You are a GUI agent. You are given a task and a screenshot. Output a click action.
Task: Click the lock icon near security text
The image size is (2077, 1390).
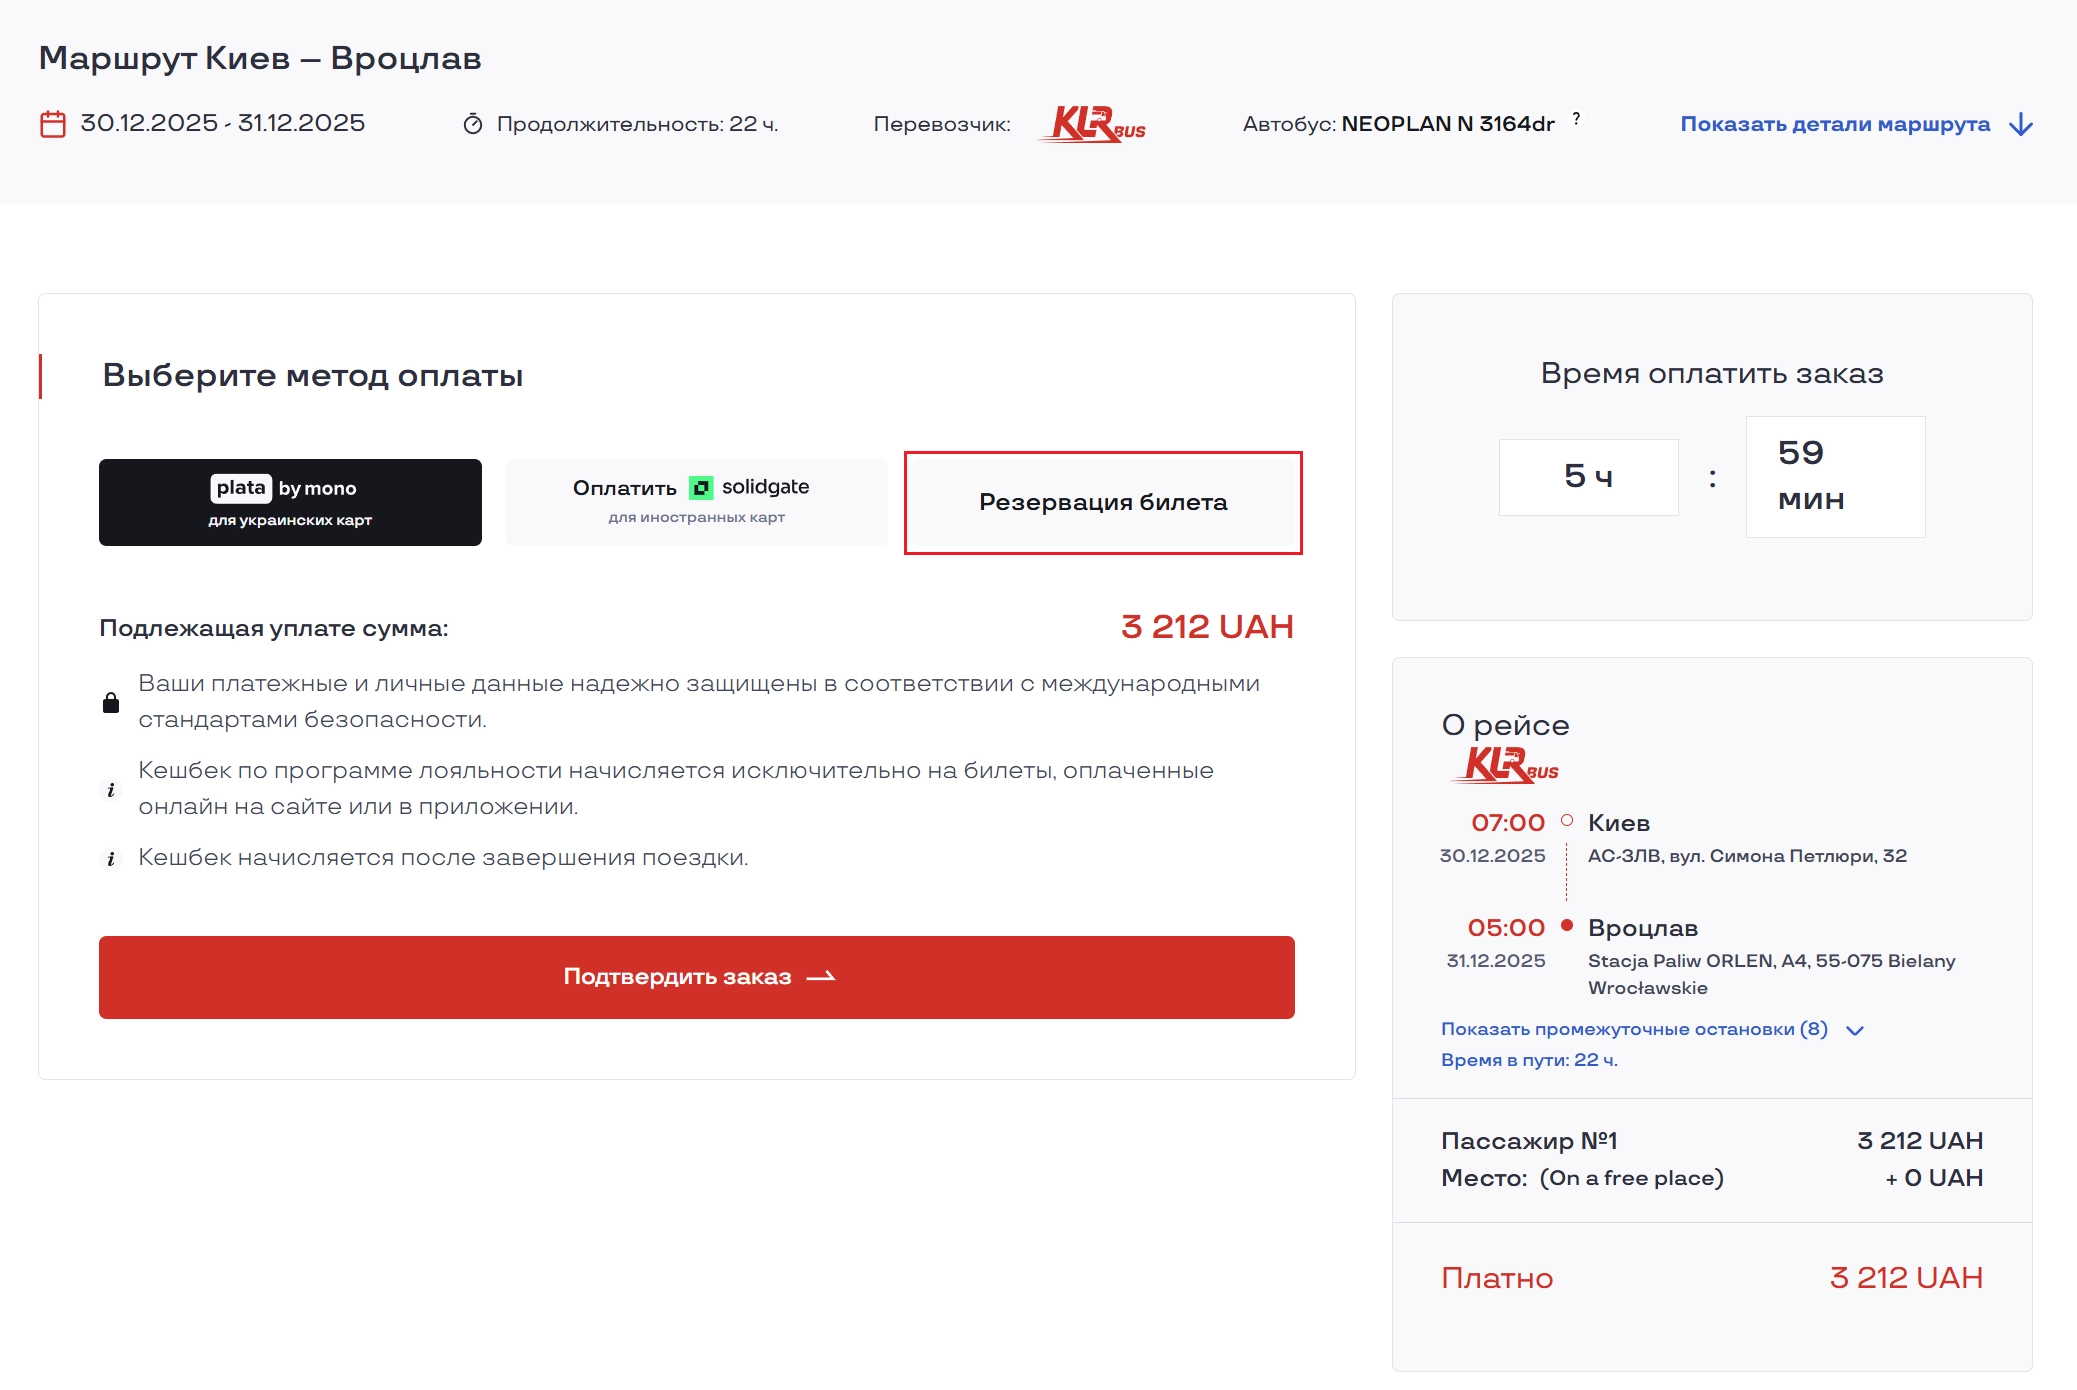coord(110,700)
